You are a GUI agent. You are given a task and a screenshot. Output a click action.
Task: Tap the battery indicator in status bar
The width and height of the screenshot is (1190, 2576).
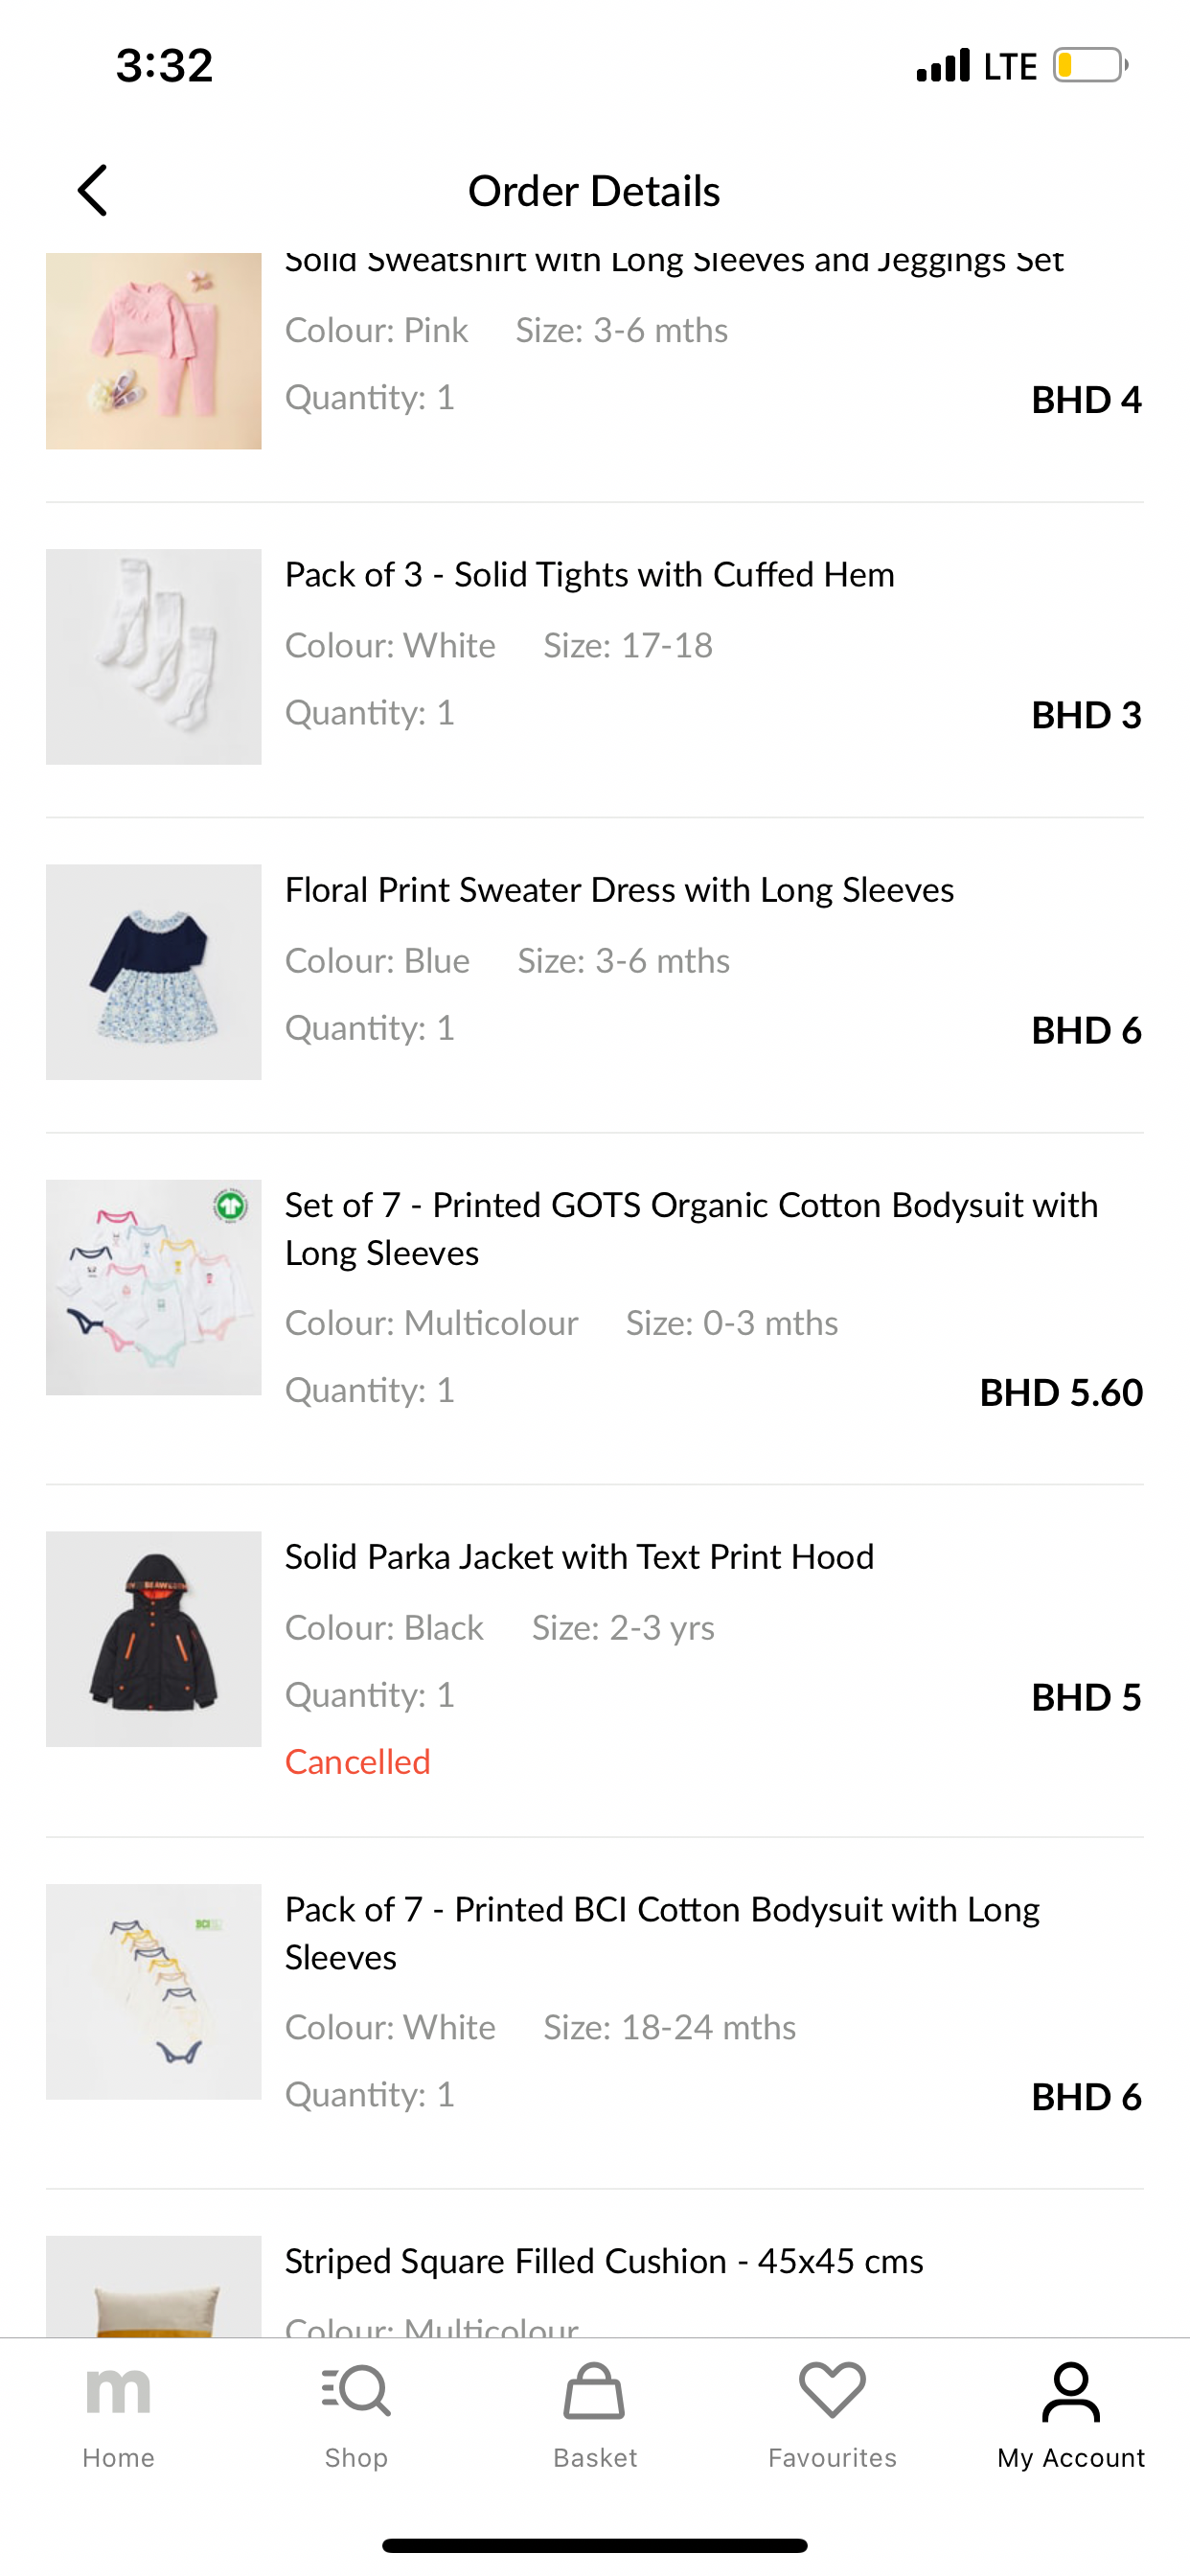tap(1089, 66)
